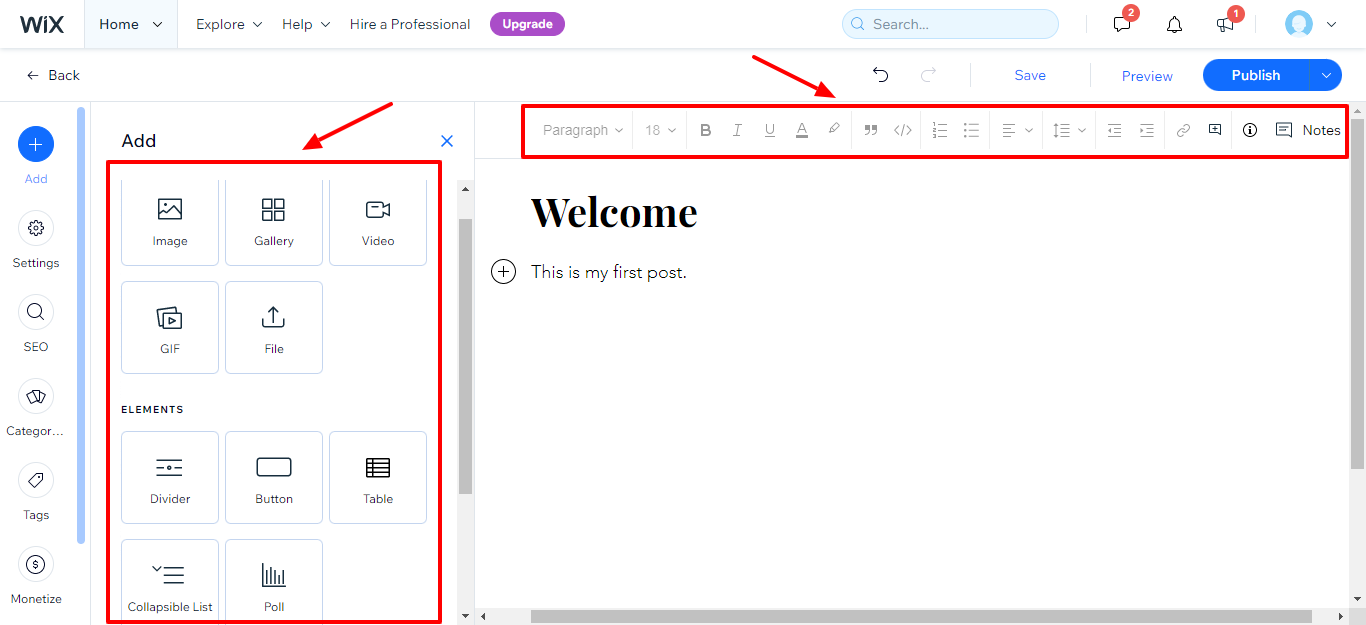Viewport: 1366px width, 625px height.
Task: Open the highlight color picker
Action: pyautogui.click(x=834, y=130)
